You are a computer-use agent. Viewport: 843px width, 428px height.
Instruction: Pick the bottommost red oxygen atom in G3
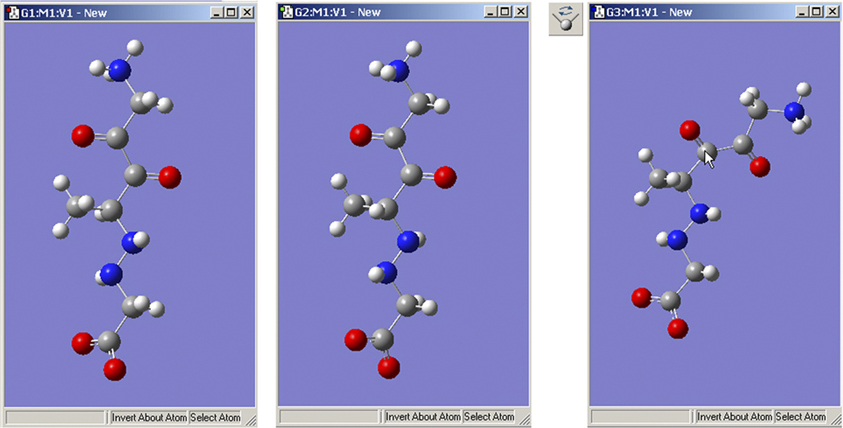pos(678,328)
